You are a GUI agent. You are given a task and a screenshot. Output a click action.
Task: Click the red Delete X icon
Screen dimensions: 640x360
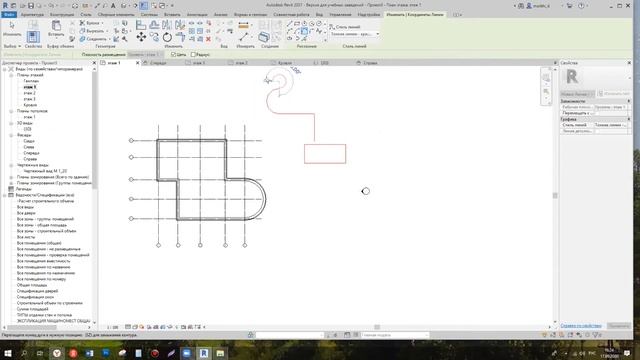(x=208, y=39)
